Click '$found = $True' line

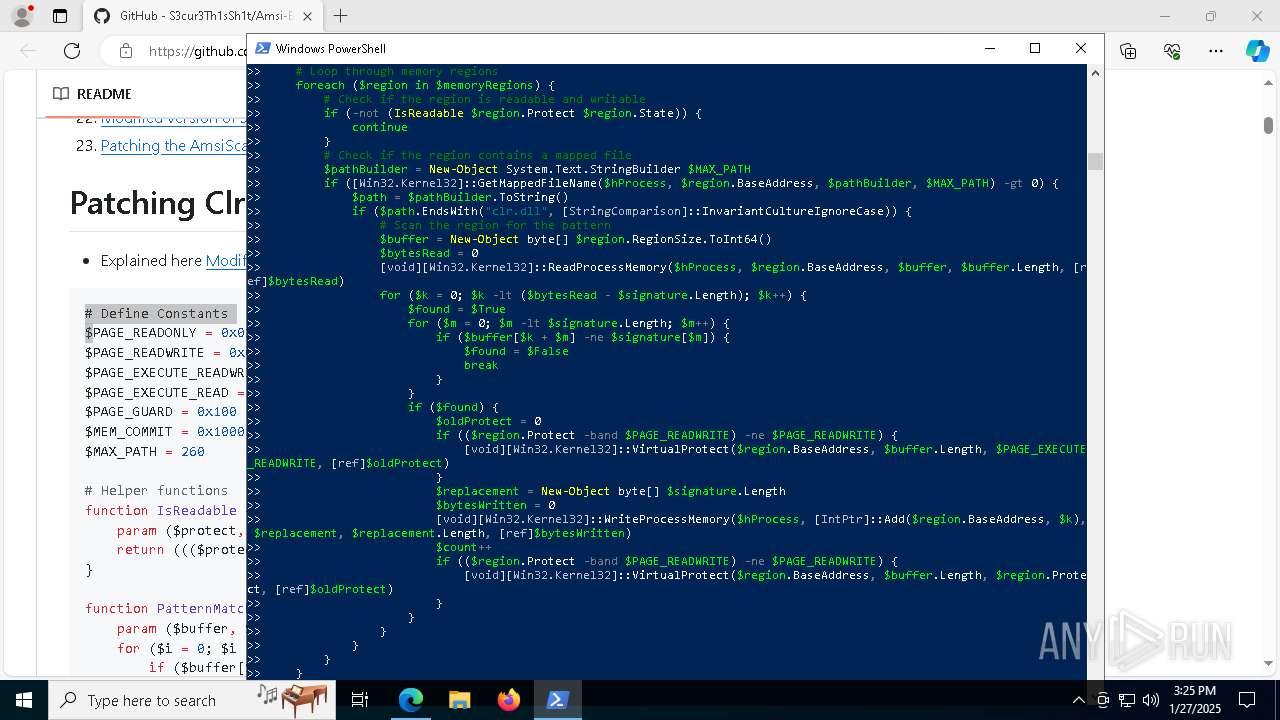[x=457, y=309]
